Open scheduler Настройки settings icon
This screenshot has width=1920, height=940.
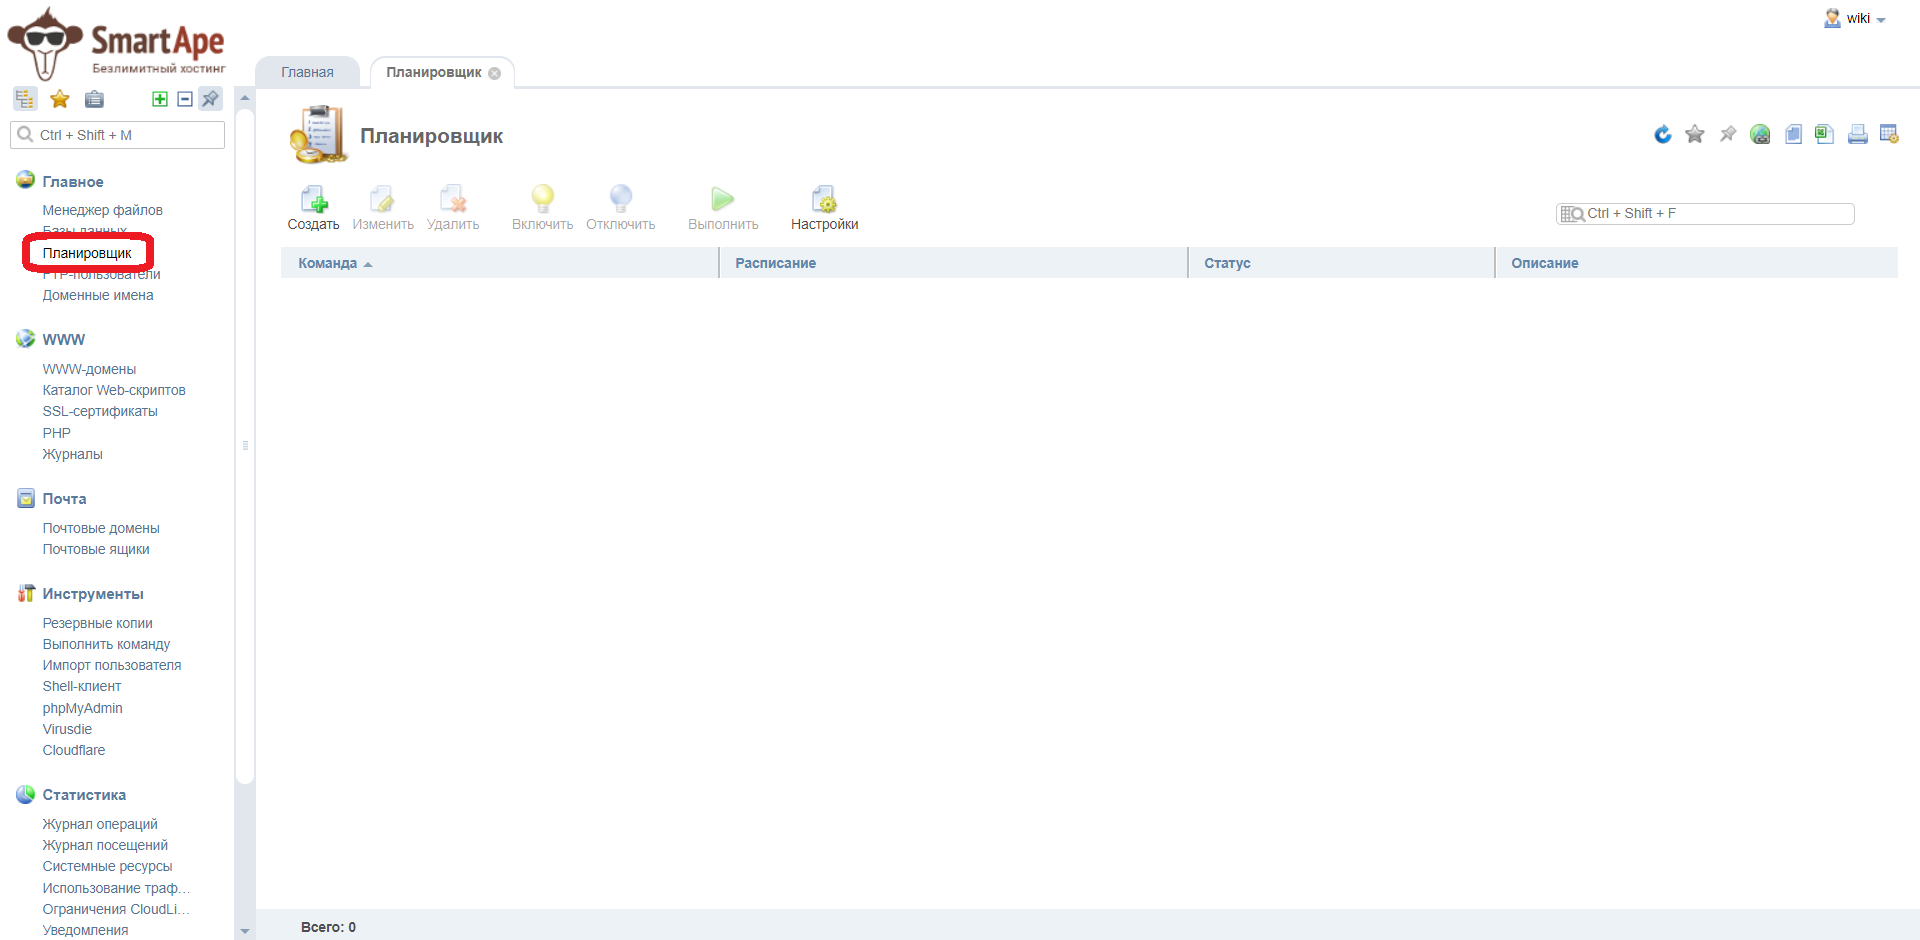[824, 207]
